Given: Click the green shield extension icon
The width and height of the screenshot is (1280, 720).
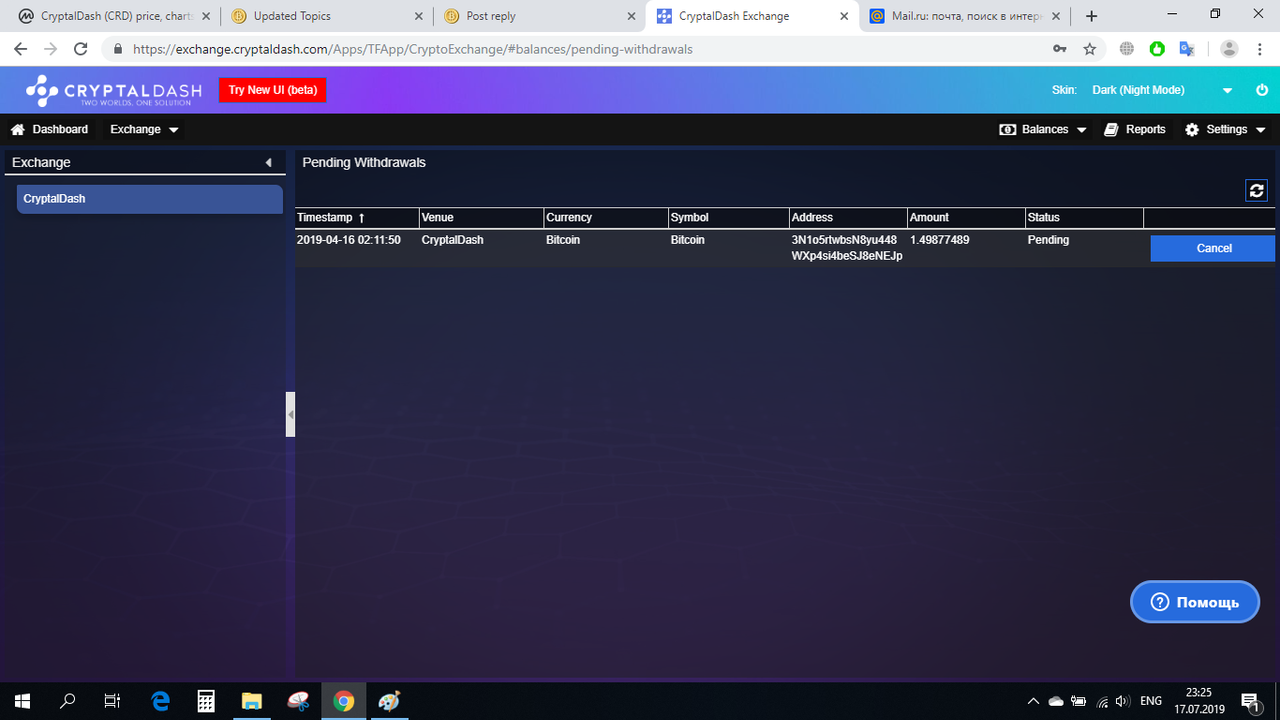Looking at the screenshot, I should 1157,49.
